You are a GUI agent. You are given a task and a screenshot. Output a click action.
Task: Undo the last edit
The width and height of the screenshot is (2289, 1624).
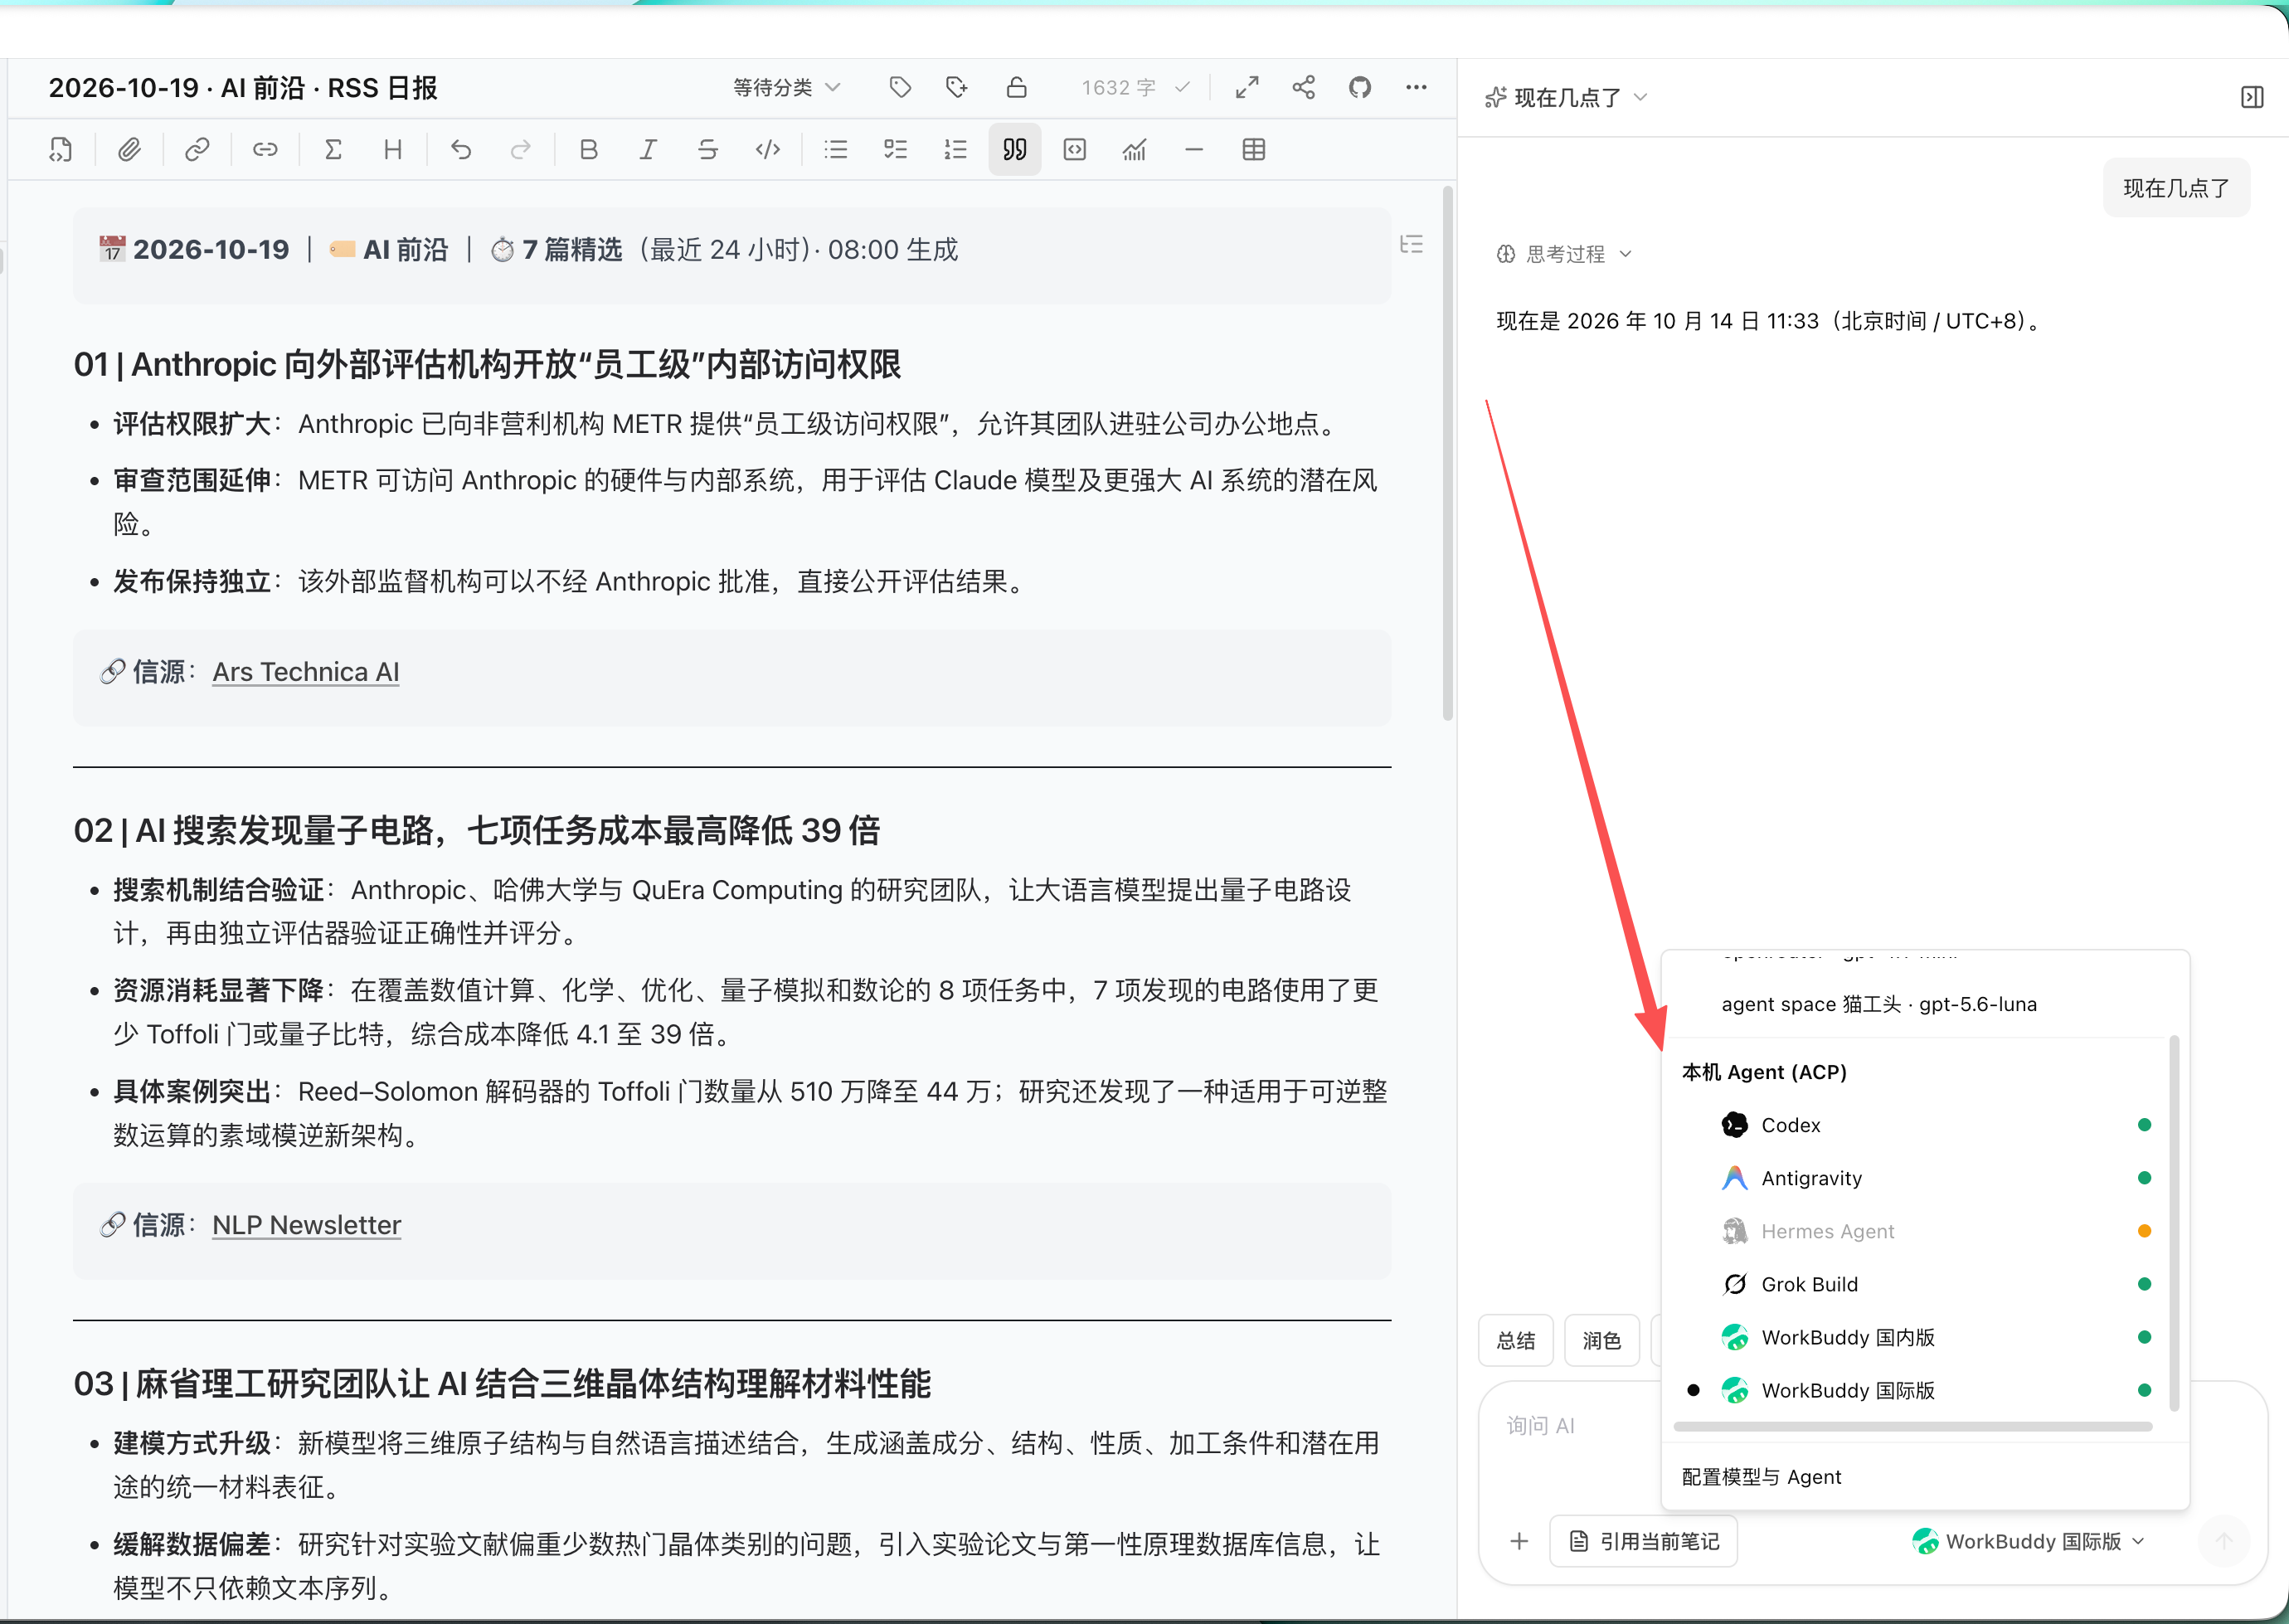[x=461, y=150]
